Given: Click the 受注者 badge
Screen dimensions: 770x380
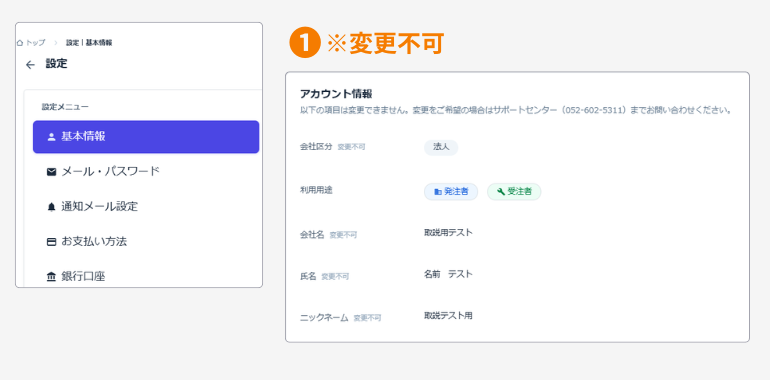Looking at the screenshot, I should (x=514, y=192).
